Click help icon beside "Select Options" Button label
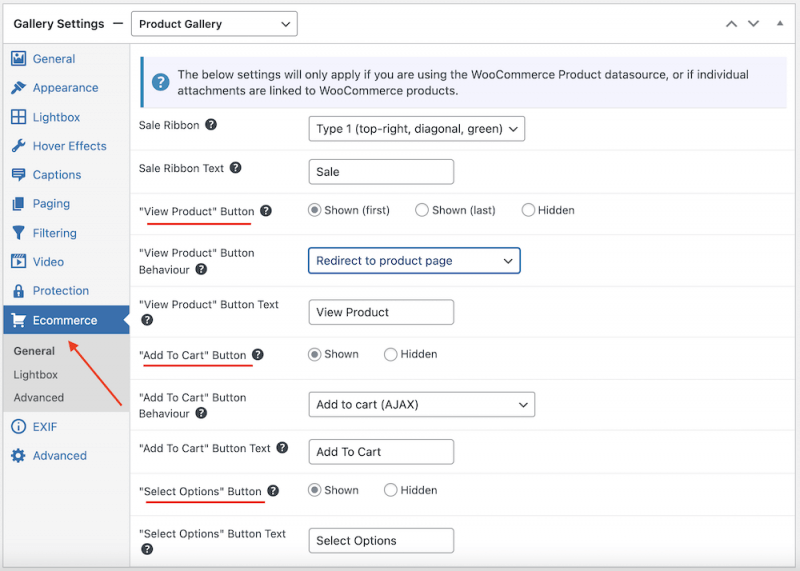Screen dimensions: 800x571 pyautogui.click(x=273, y=492)
